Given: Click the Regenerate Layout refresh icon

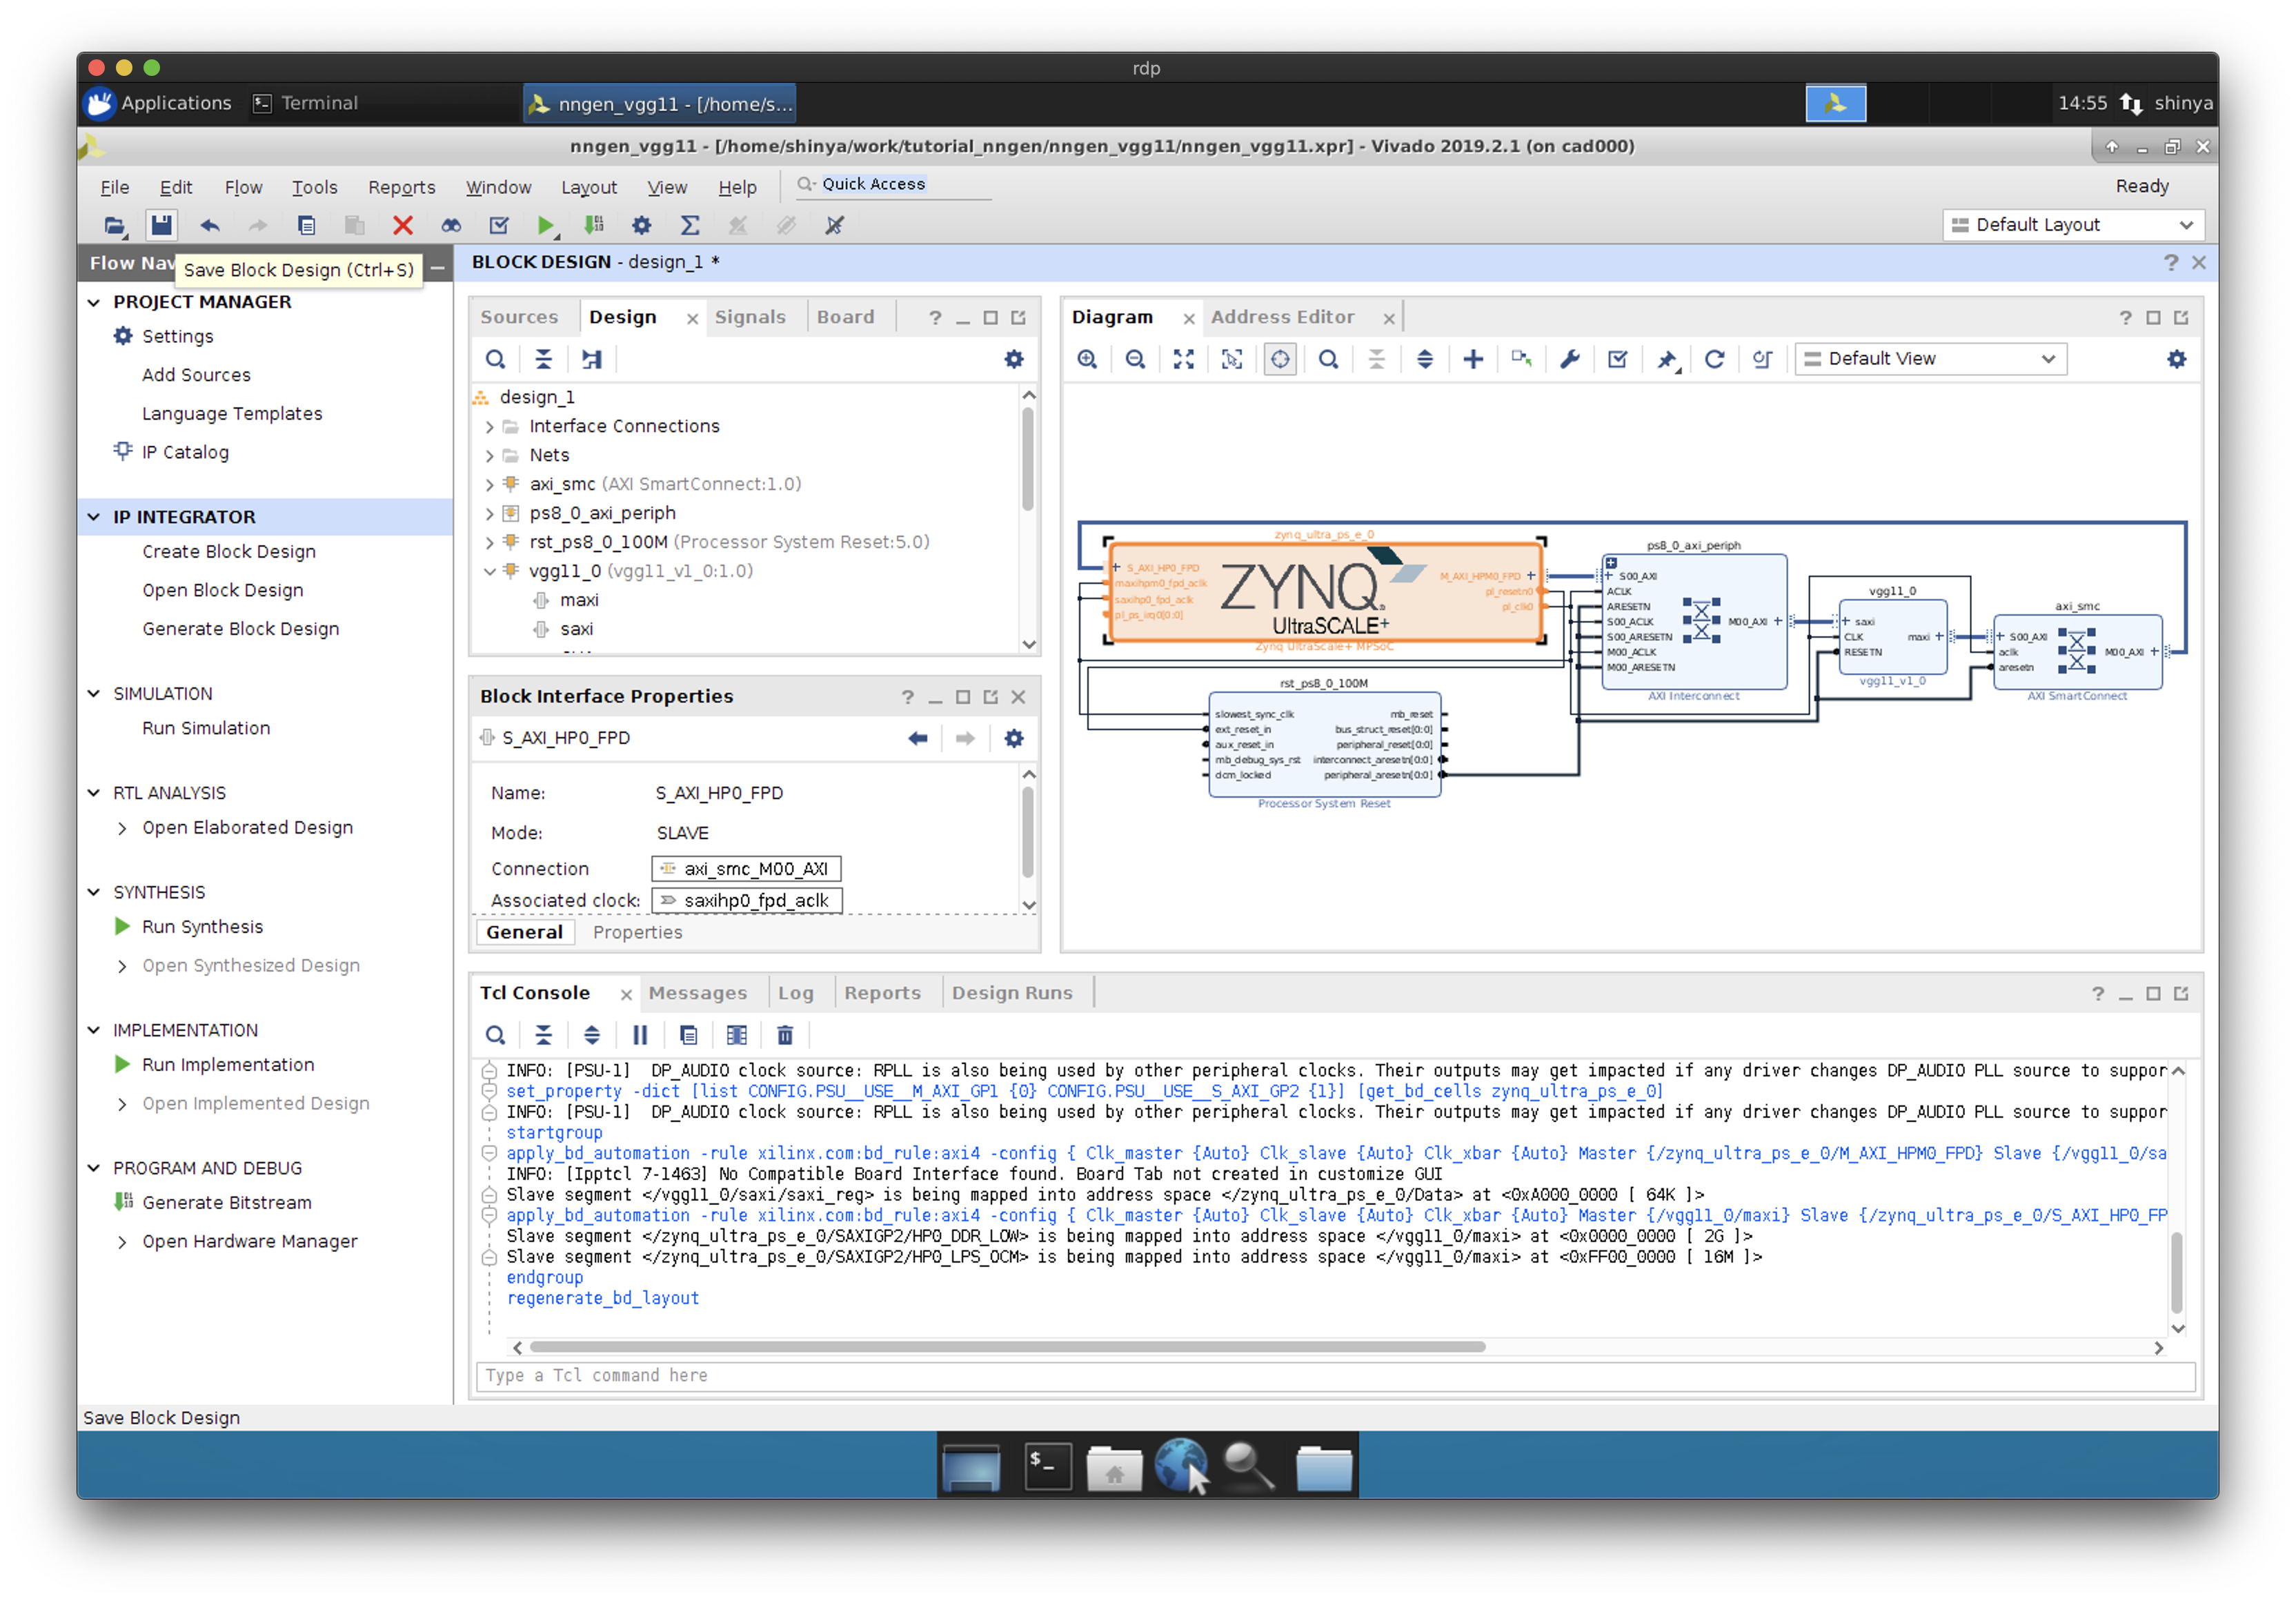Looking at the screenshot, I should click(1714, 359).
